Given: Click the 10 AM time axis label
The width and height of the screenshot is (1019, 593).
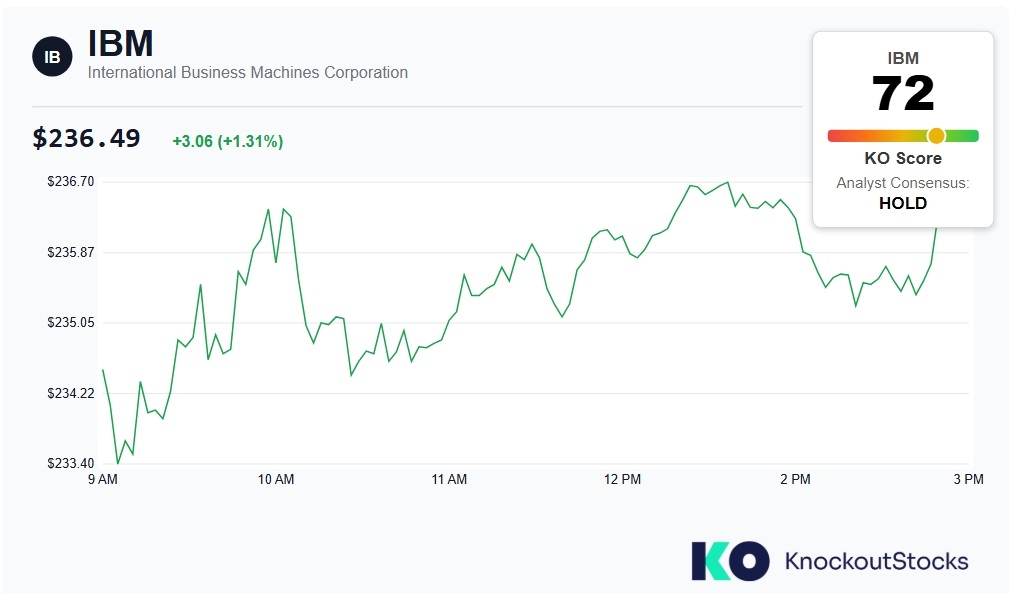Looking at the screenshot, I should pyautogui.click(x=276, y=479).
